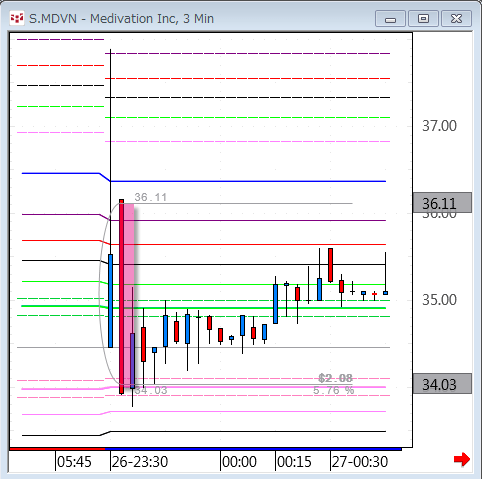
Task: Close the S.MDVN chart window
Action: click(x=456, y=18)
